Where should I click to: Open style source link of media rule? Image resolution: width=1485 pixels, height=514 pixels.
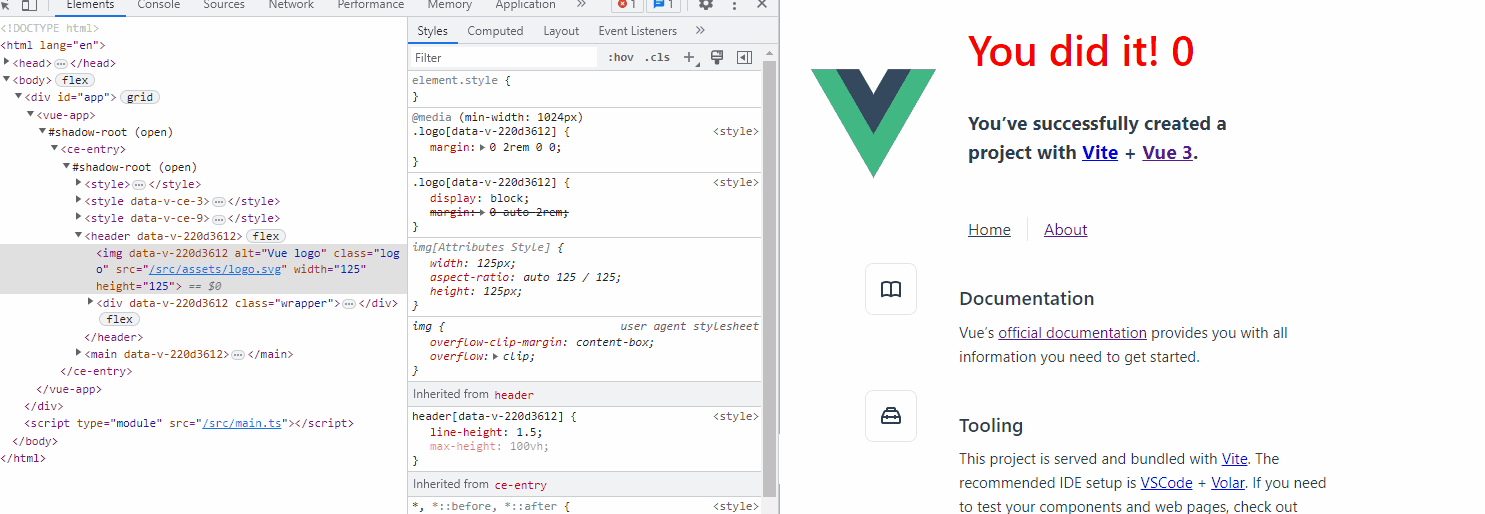pos(735,131)
